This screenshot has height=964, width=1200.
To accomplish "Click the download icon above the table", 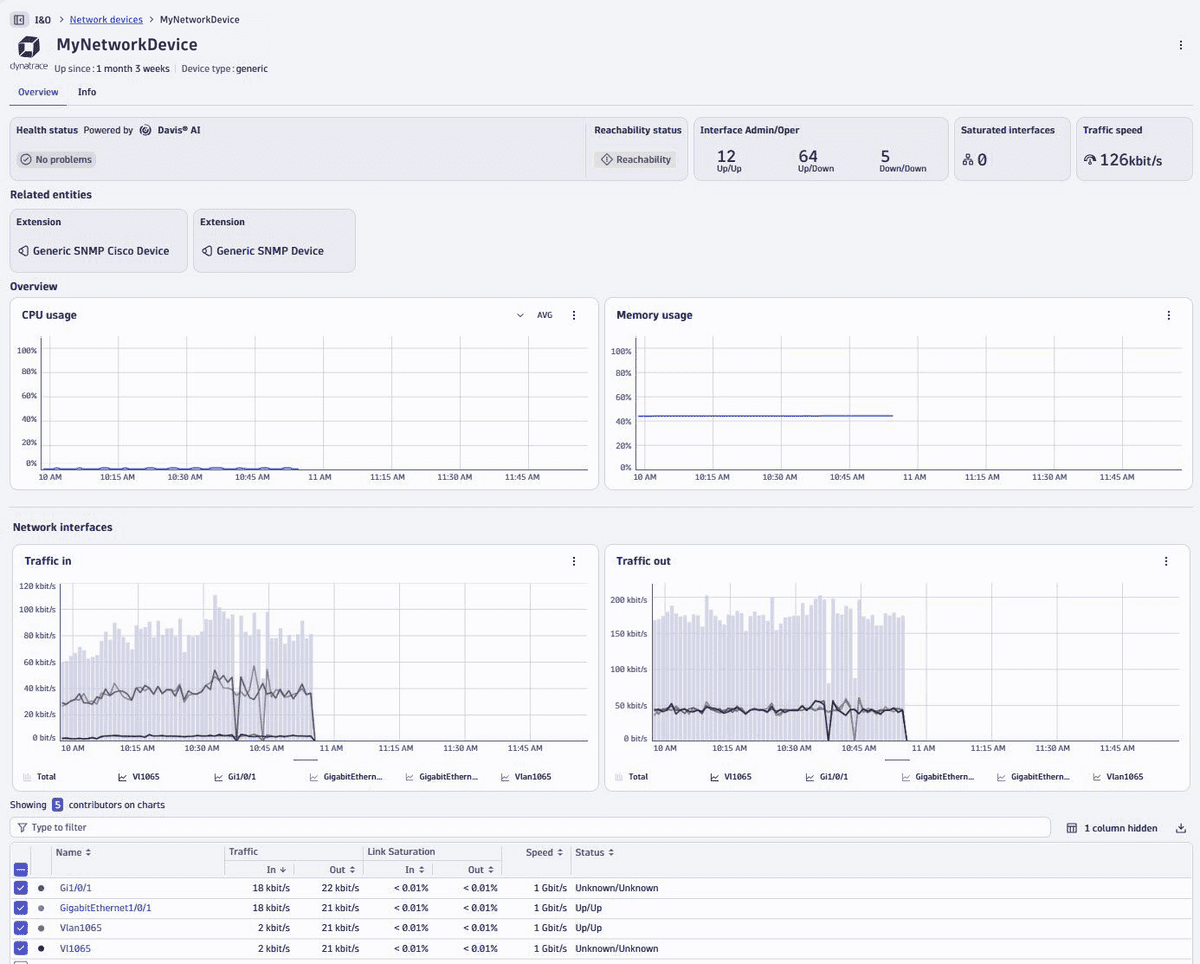I will (x=1181, y=828).
